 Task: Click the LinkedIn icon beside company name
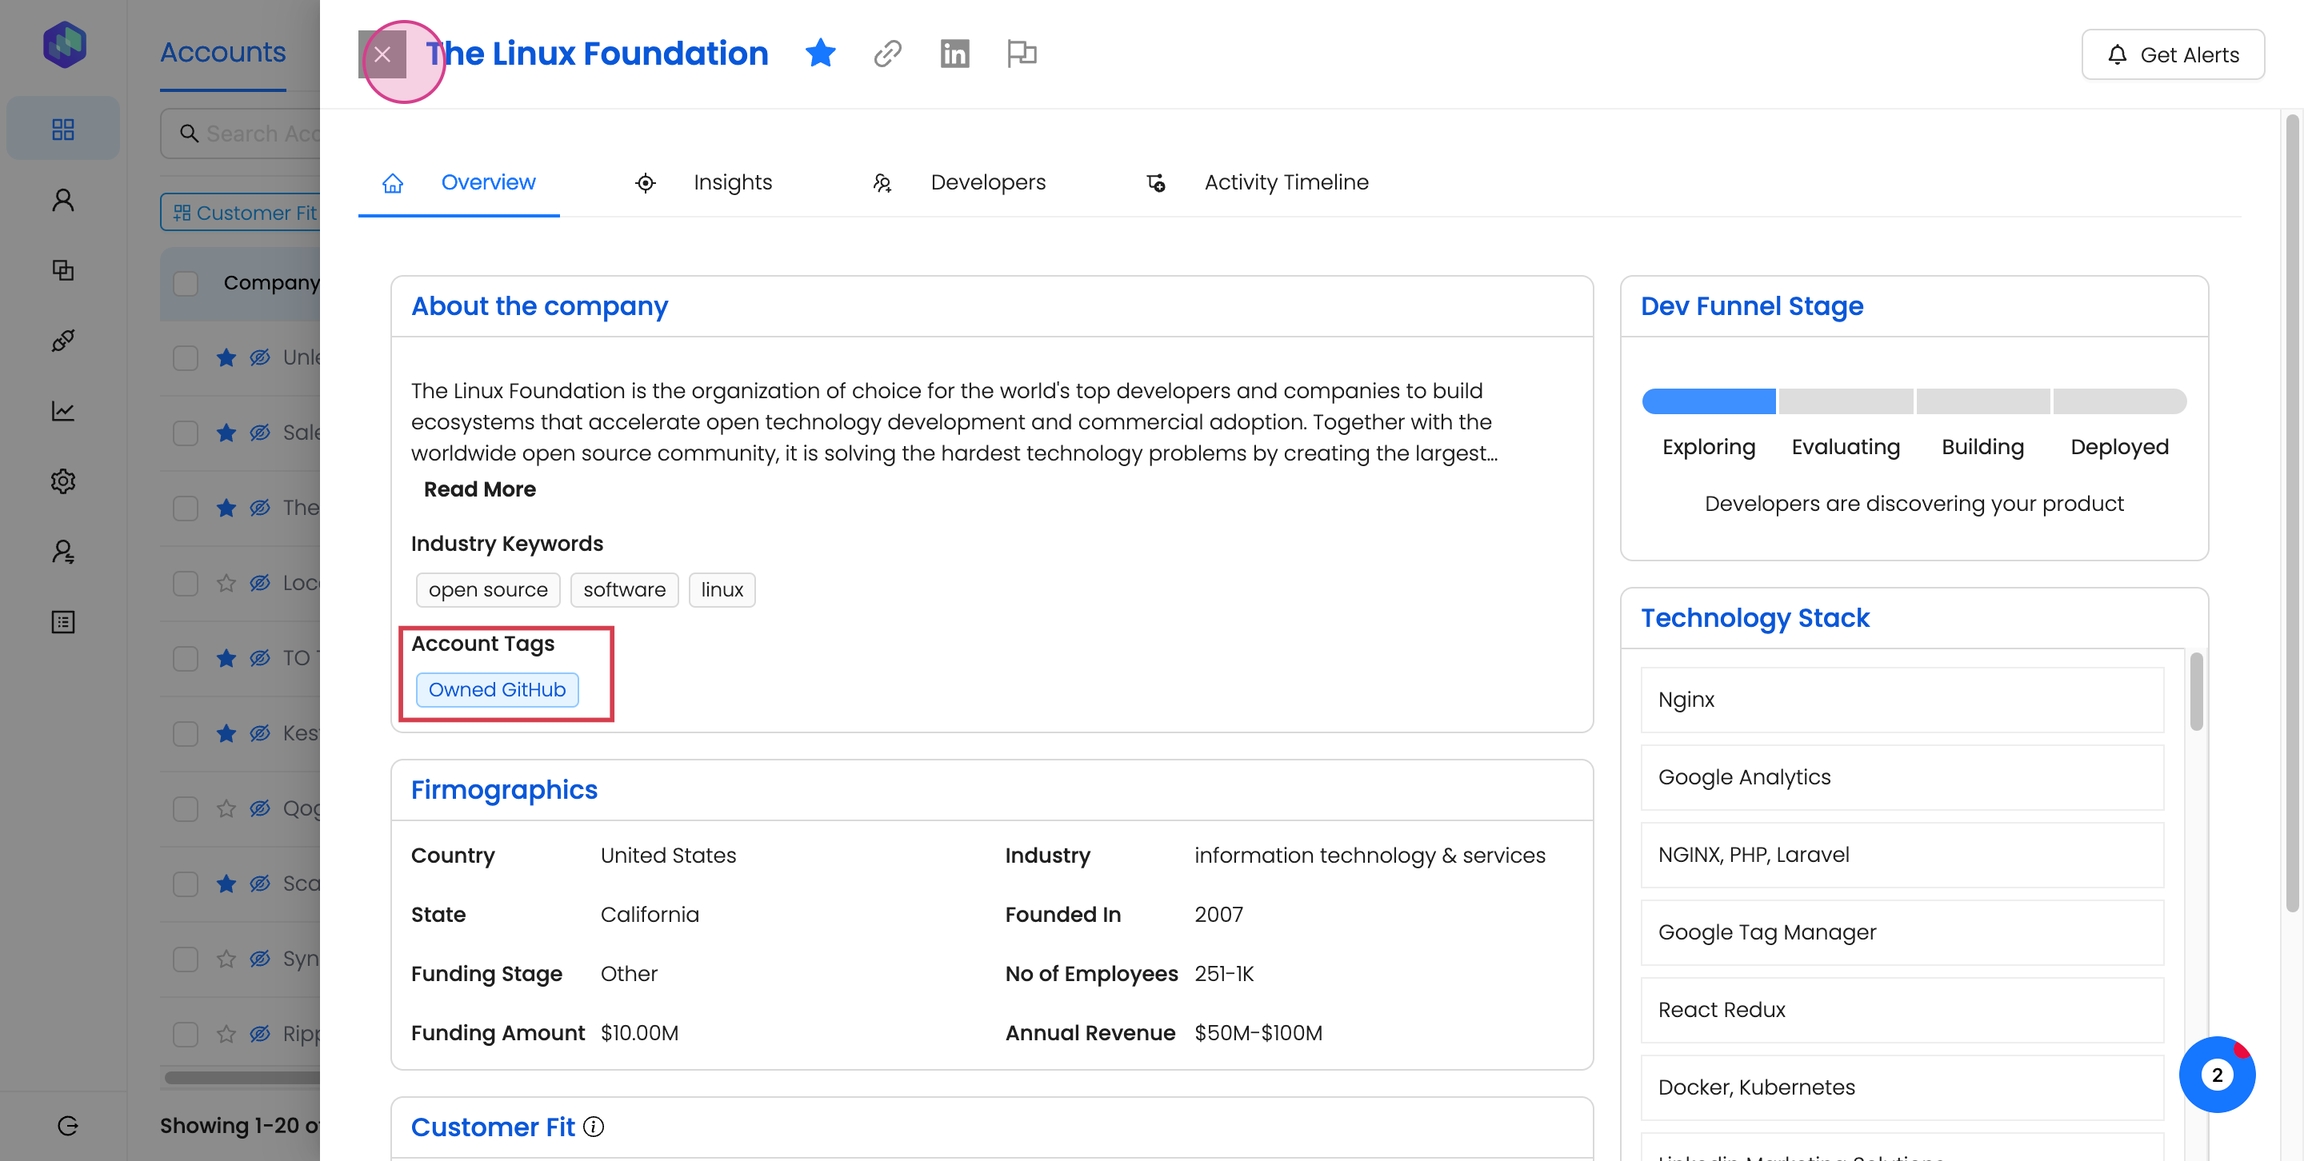[954, 54]
